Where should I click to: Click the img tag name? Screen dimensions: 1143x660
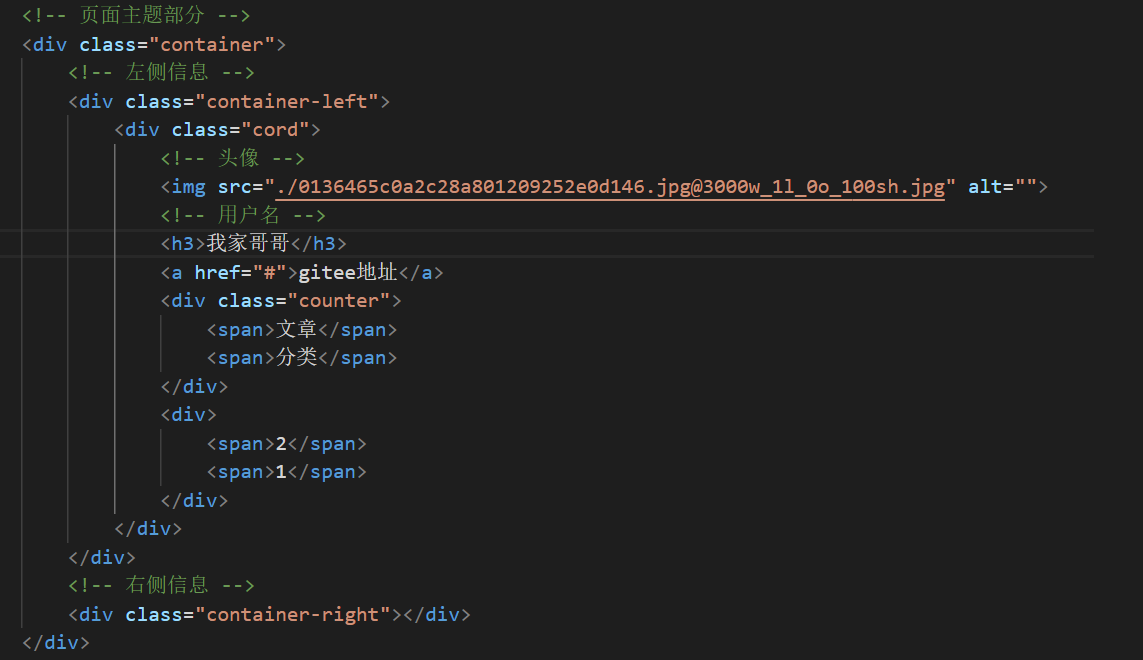click(188, 187)
